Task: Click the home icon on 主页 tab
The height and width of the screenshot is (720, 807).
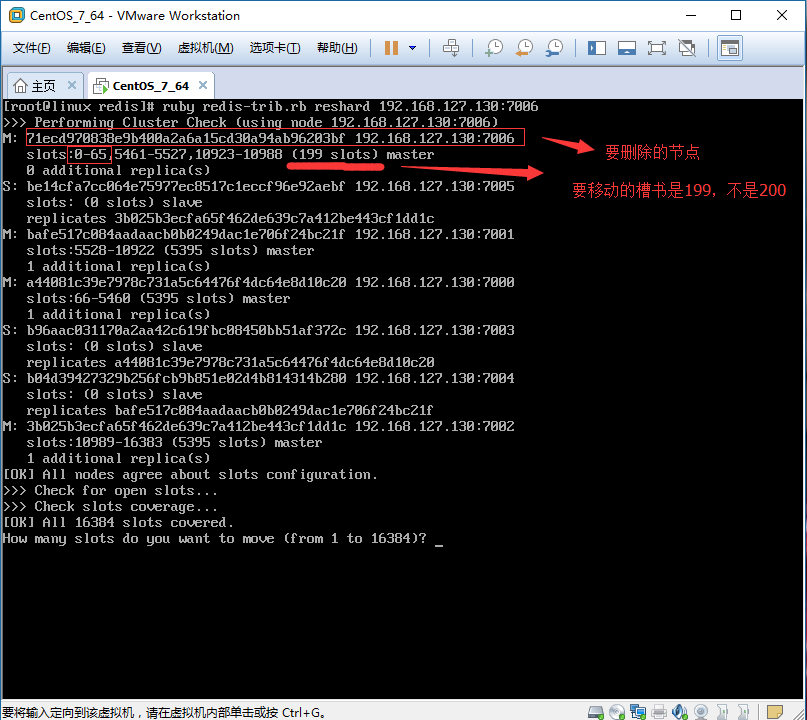Action: point(20,85)
